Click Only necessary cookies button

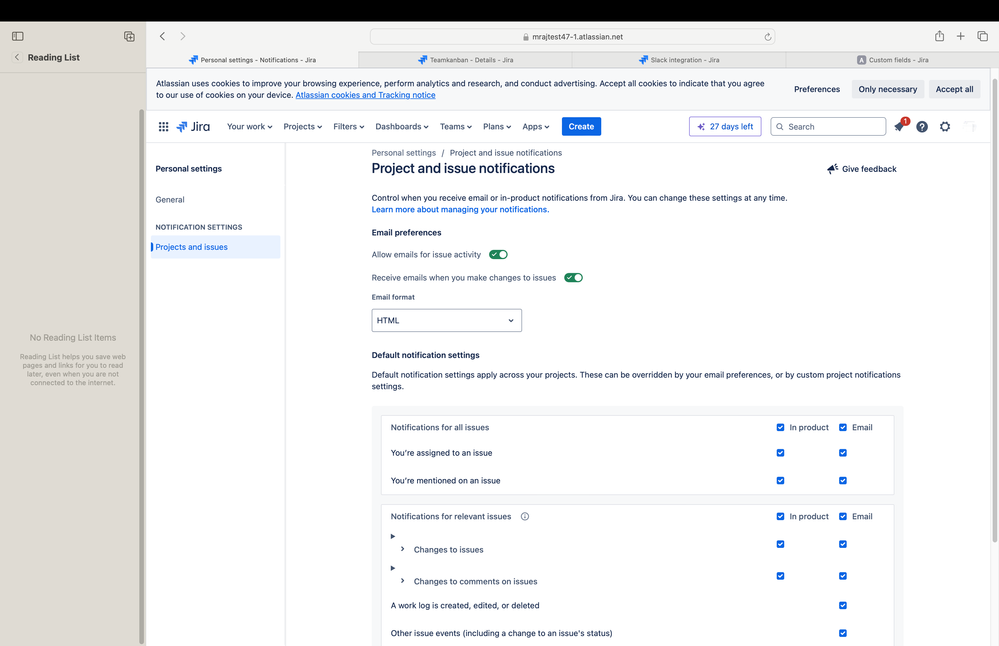pyautogui.click(x=888, y=89)
